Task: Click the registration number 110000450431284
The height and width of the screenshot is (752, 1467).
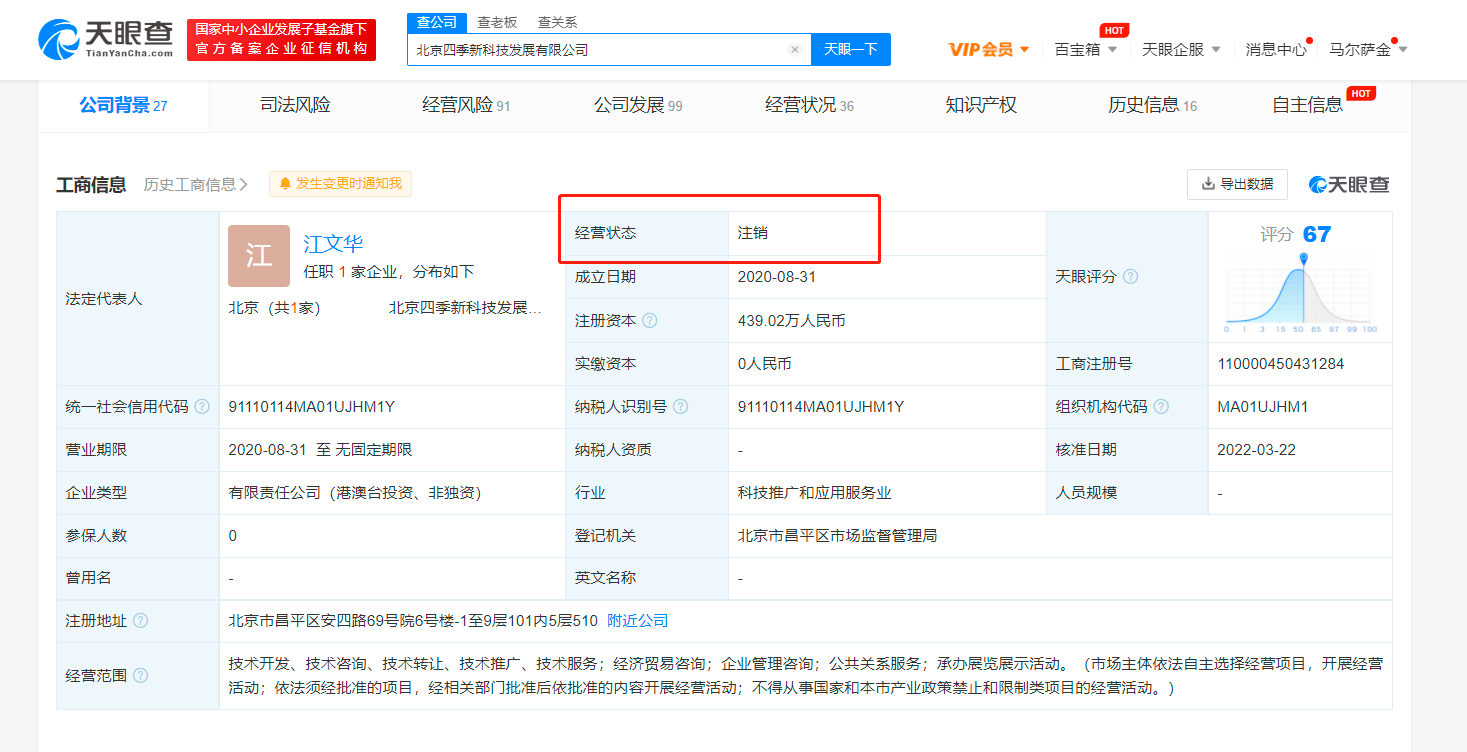Action: point(1281,364)
